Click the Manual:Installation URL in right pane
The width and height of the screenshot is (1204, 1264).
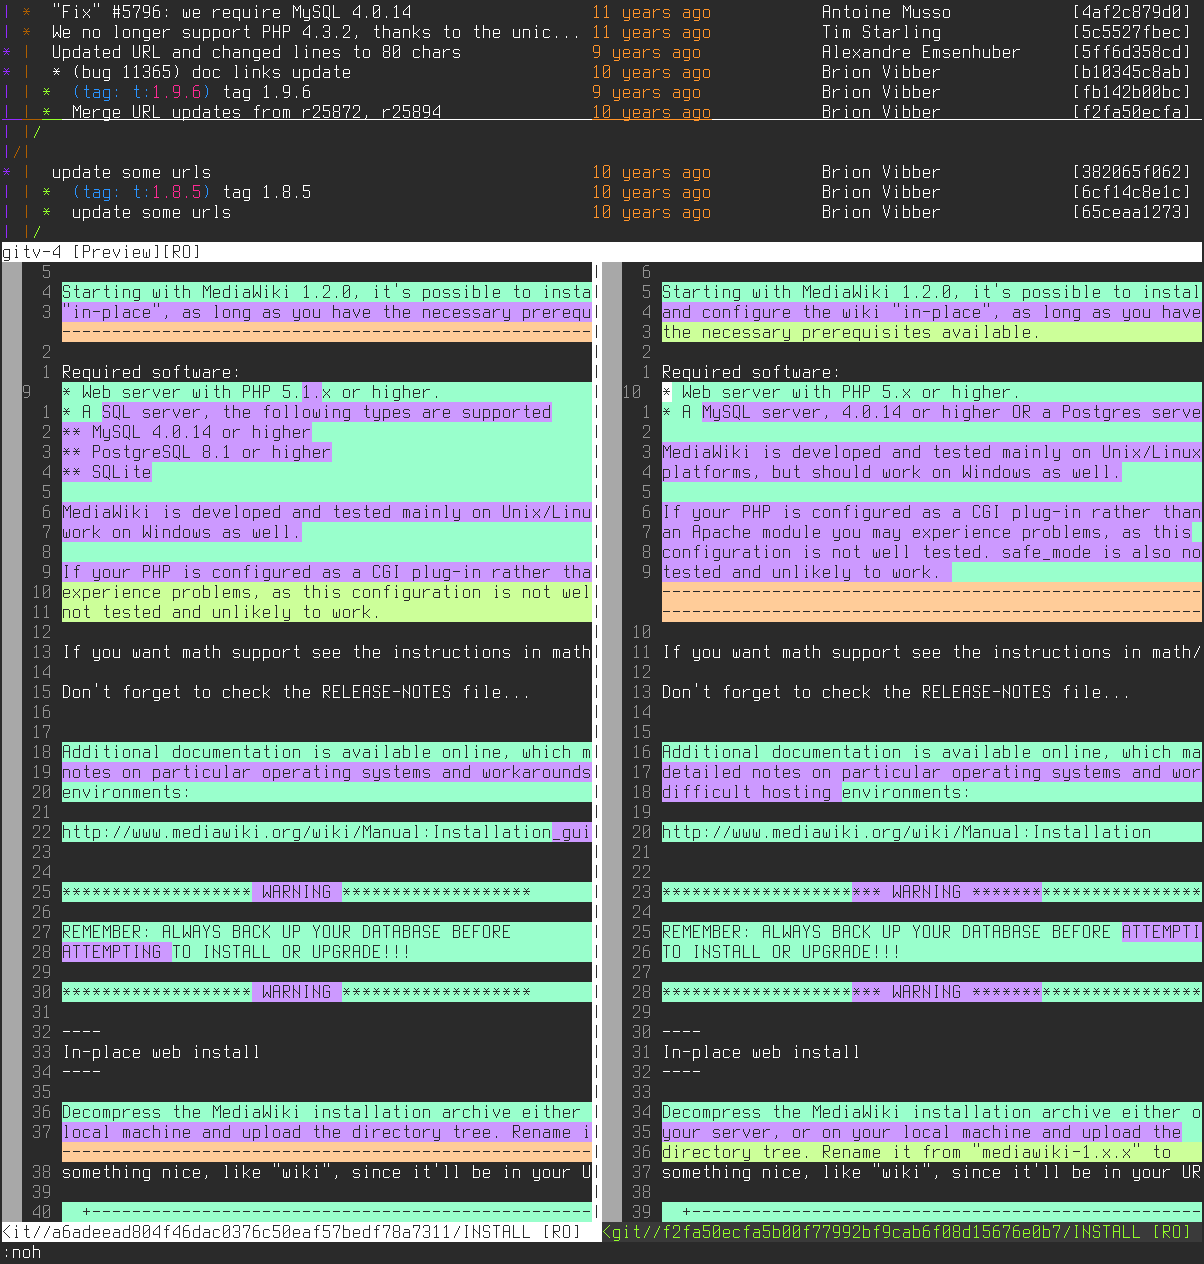(x=906, y=832)
